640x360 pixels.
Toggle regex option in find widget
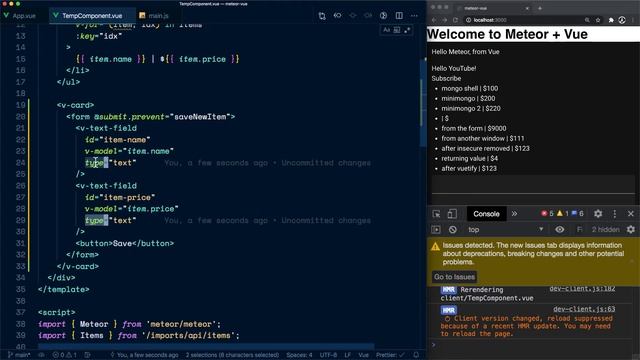407,30
